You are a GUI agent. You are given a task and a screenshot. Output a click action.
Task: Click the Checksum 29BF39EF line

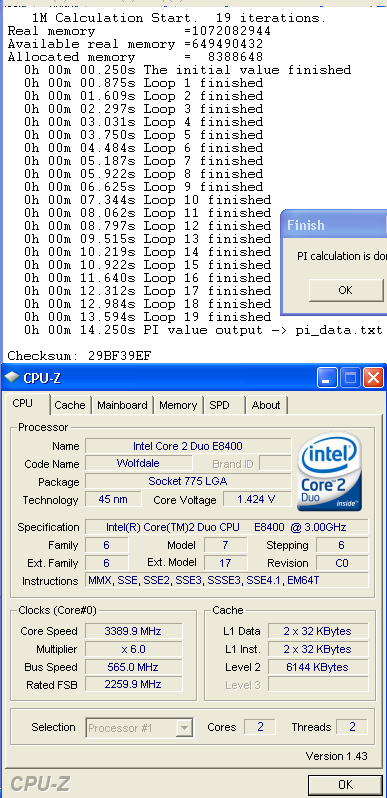click(x=79, y=356)
